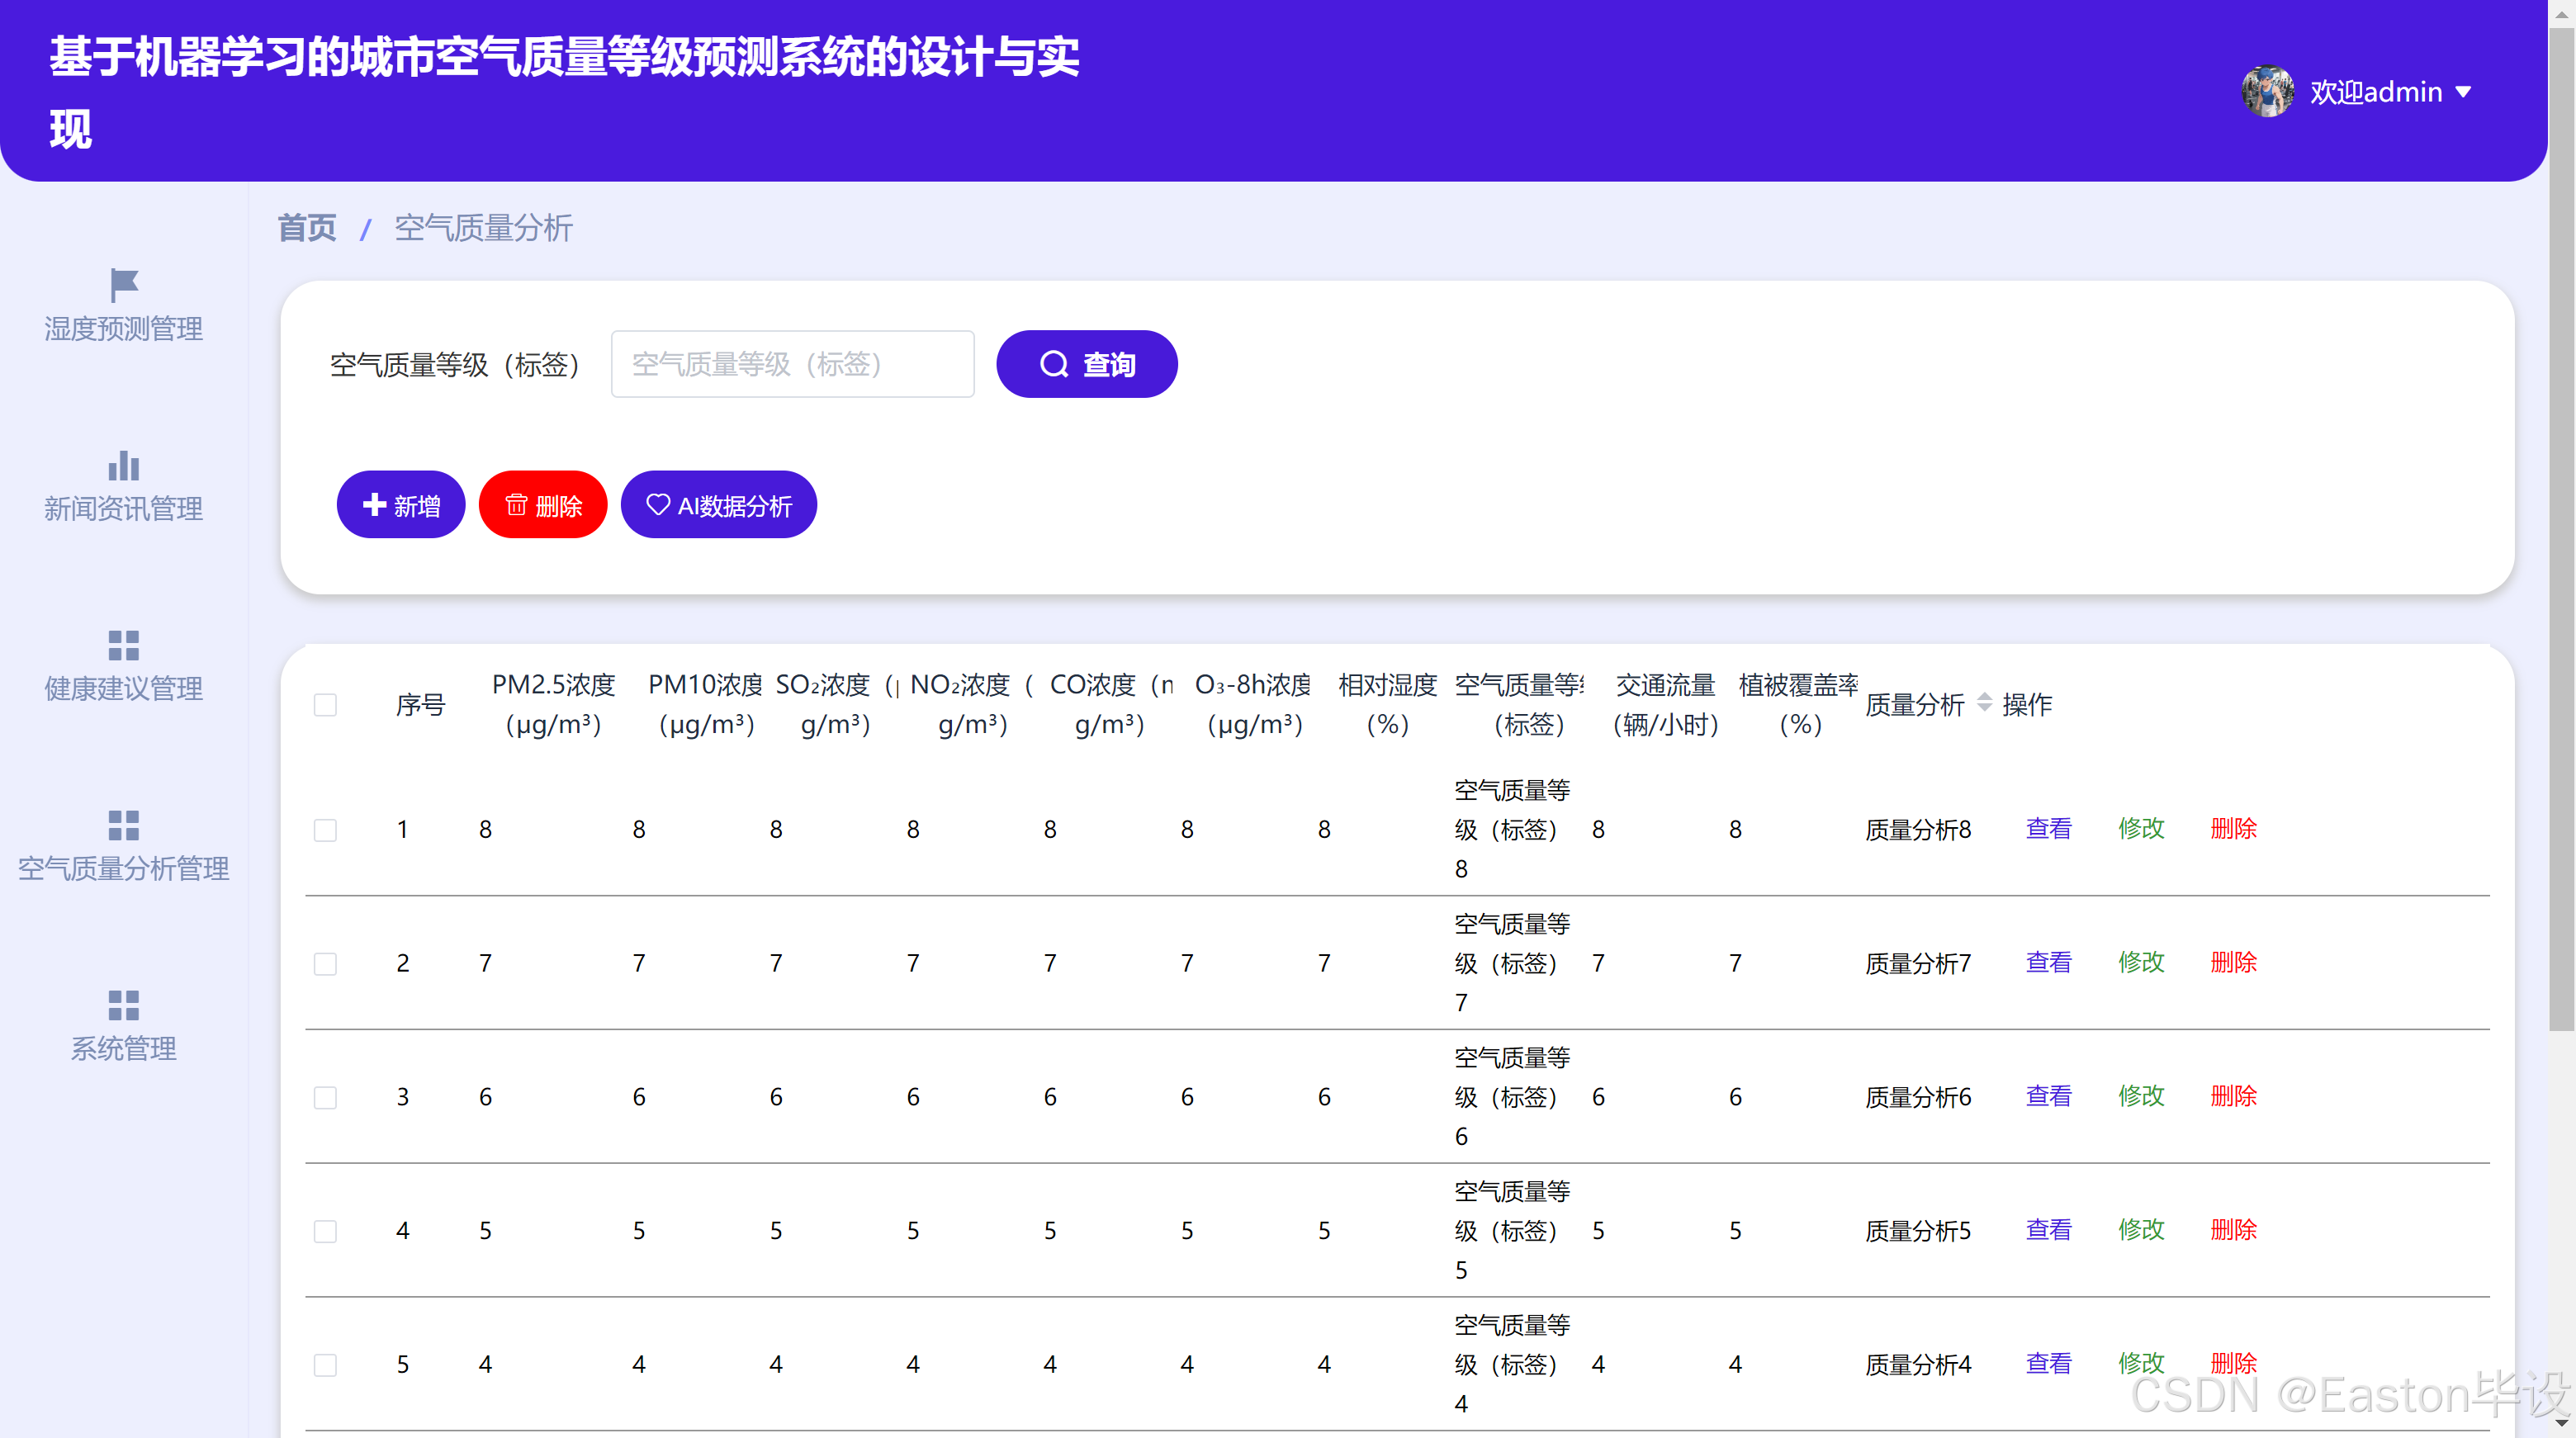The width and height of the screenshot is (2576, 1438).
Task: Click the 交通流量 column header
Action: tap(1665, 704)
